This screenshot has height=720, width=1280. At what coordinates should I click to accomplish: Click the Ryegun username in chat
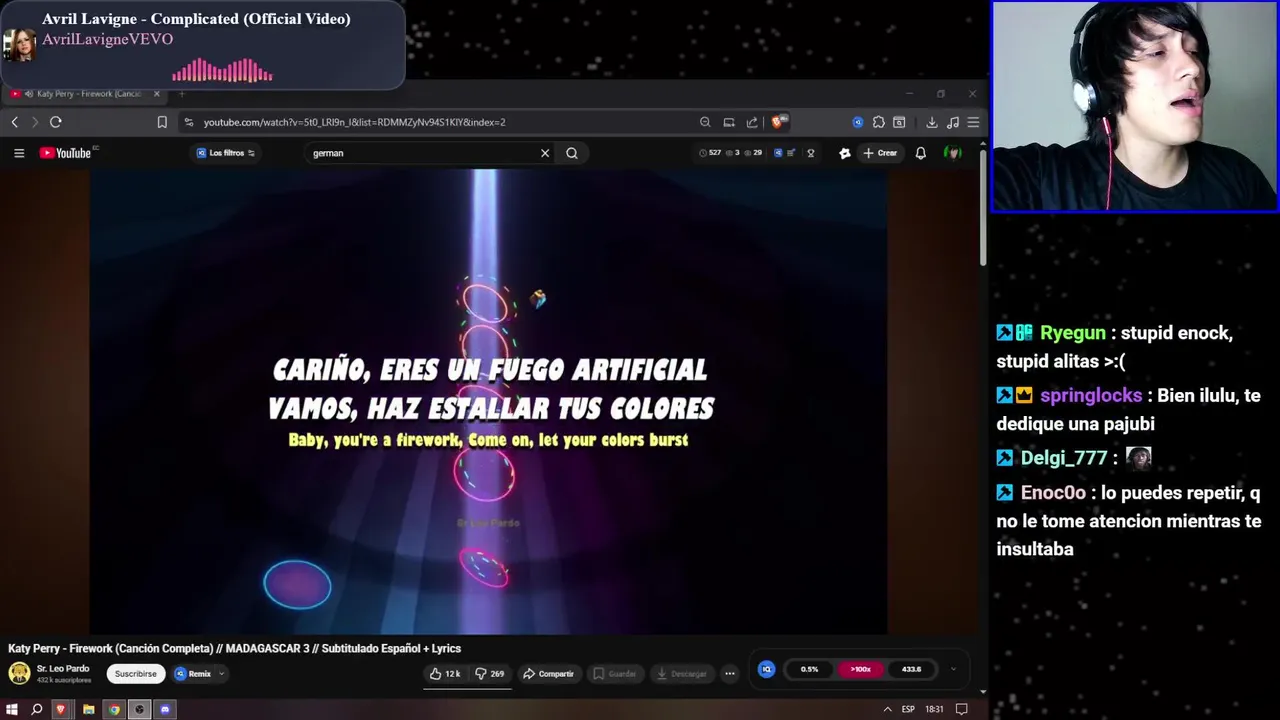click(x=1073, y=333)
